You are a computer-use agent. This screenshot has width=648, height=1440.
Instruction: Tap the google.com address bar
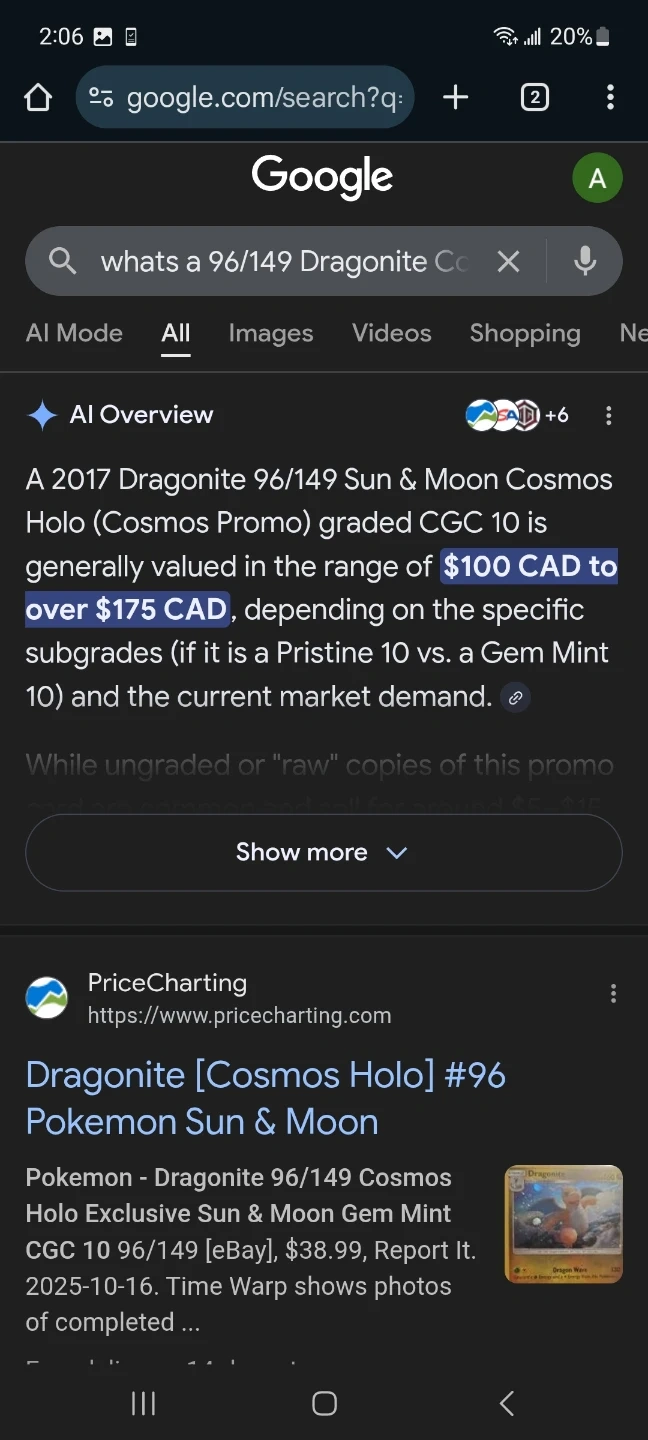point(245,97)
